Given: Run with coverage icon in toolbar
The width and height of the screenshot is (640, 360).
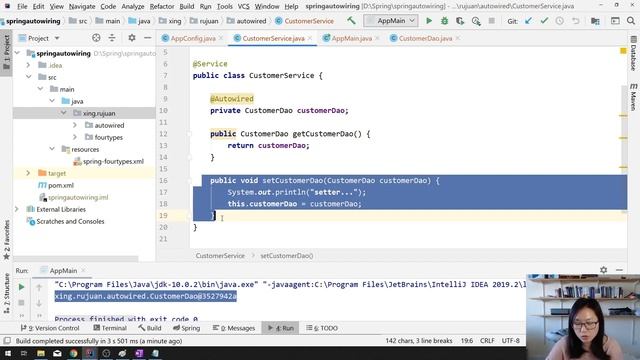Looking at the screenshot, I should pyautogui.click(x=460, y=21).
